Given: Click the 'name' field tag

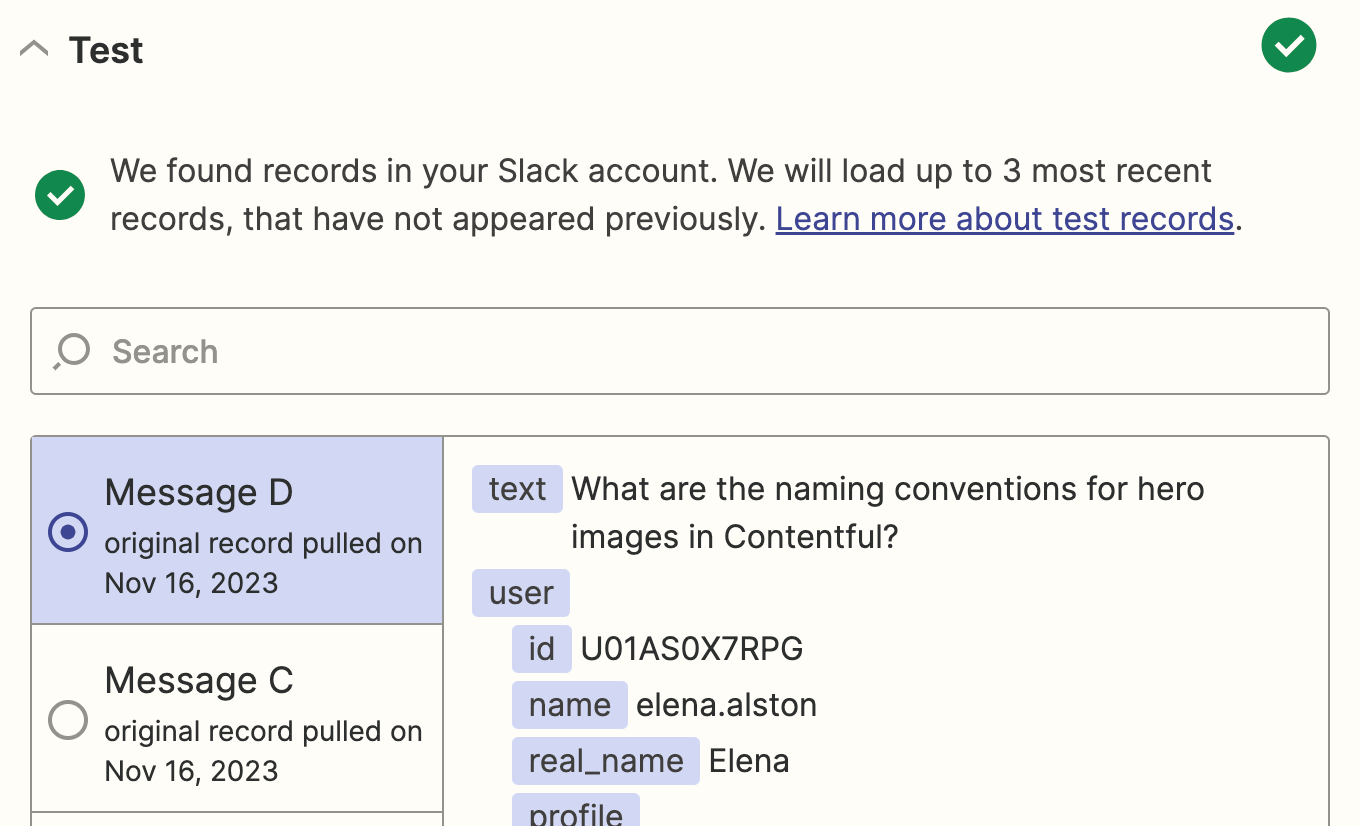Looking at the screenshot, I should coord(569,705).
